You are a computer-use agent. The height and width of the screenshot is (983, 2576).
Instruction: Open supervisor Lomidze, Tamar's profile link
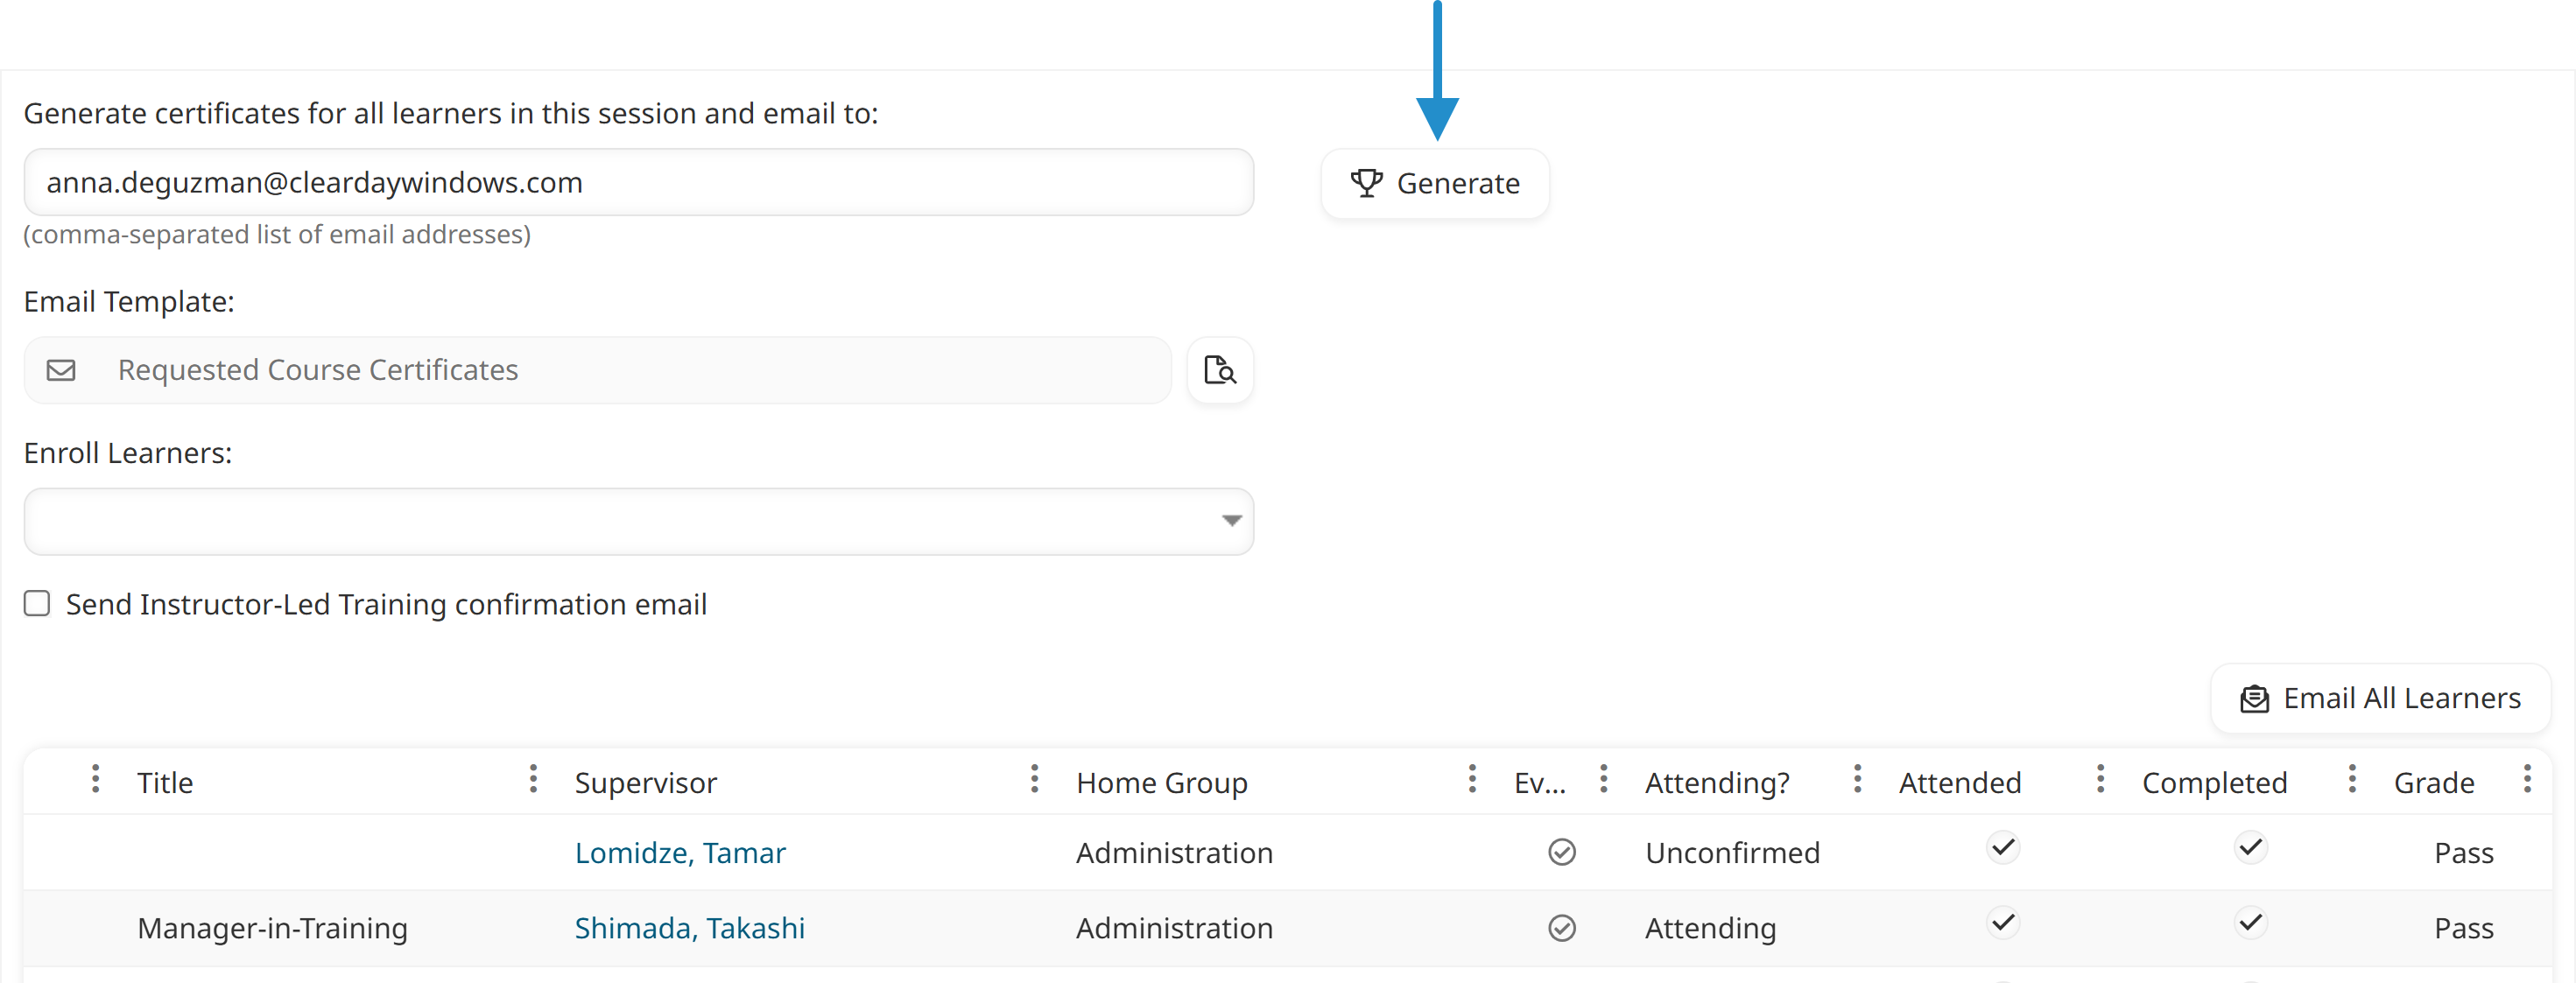pos(680,852)
